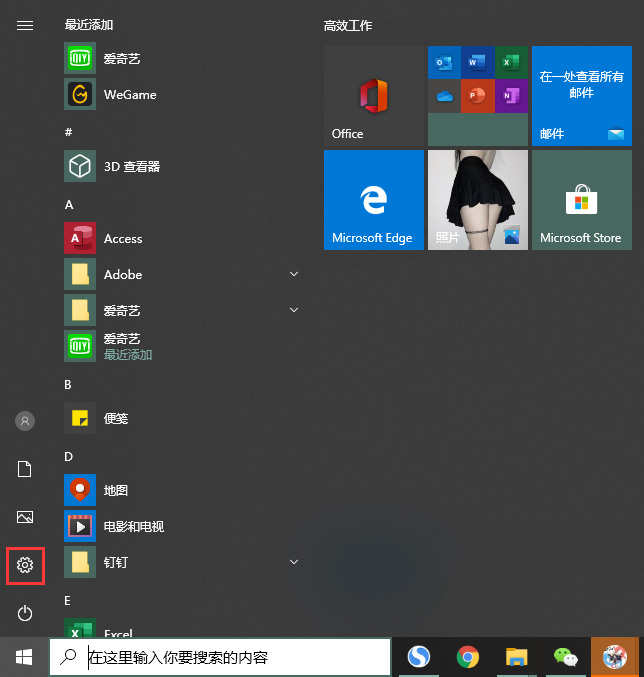Screen dimensions: 644x677
Task: Click the 高效工作 tile group title
Action: click(348, 26)
